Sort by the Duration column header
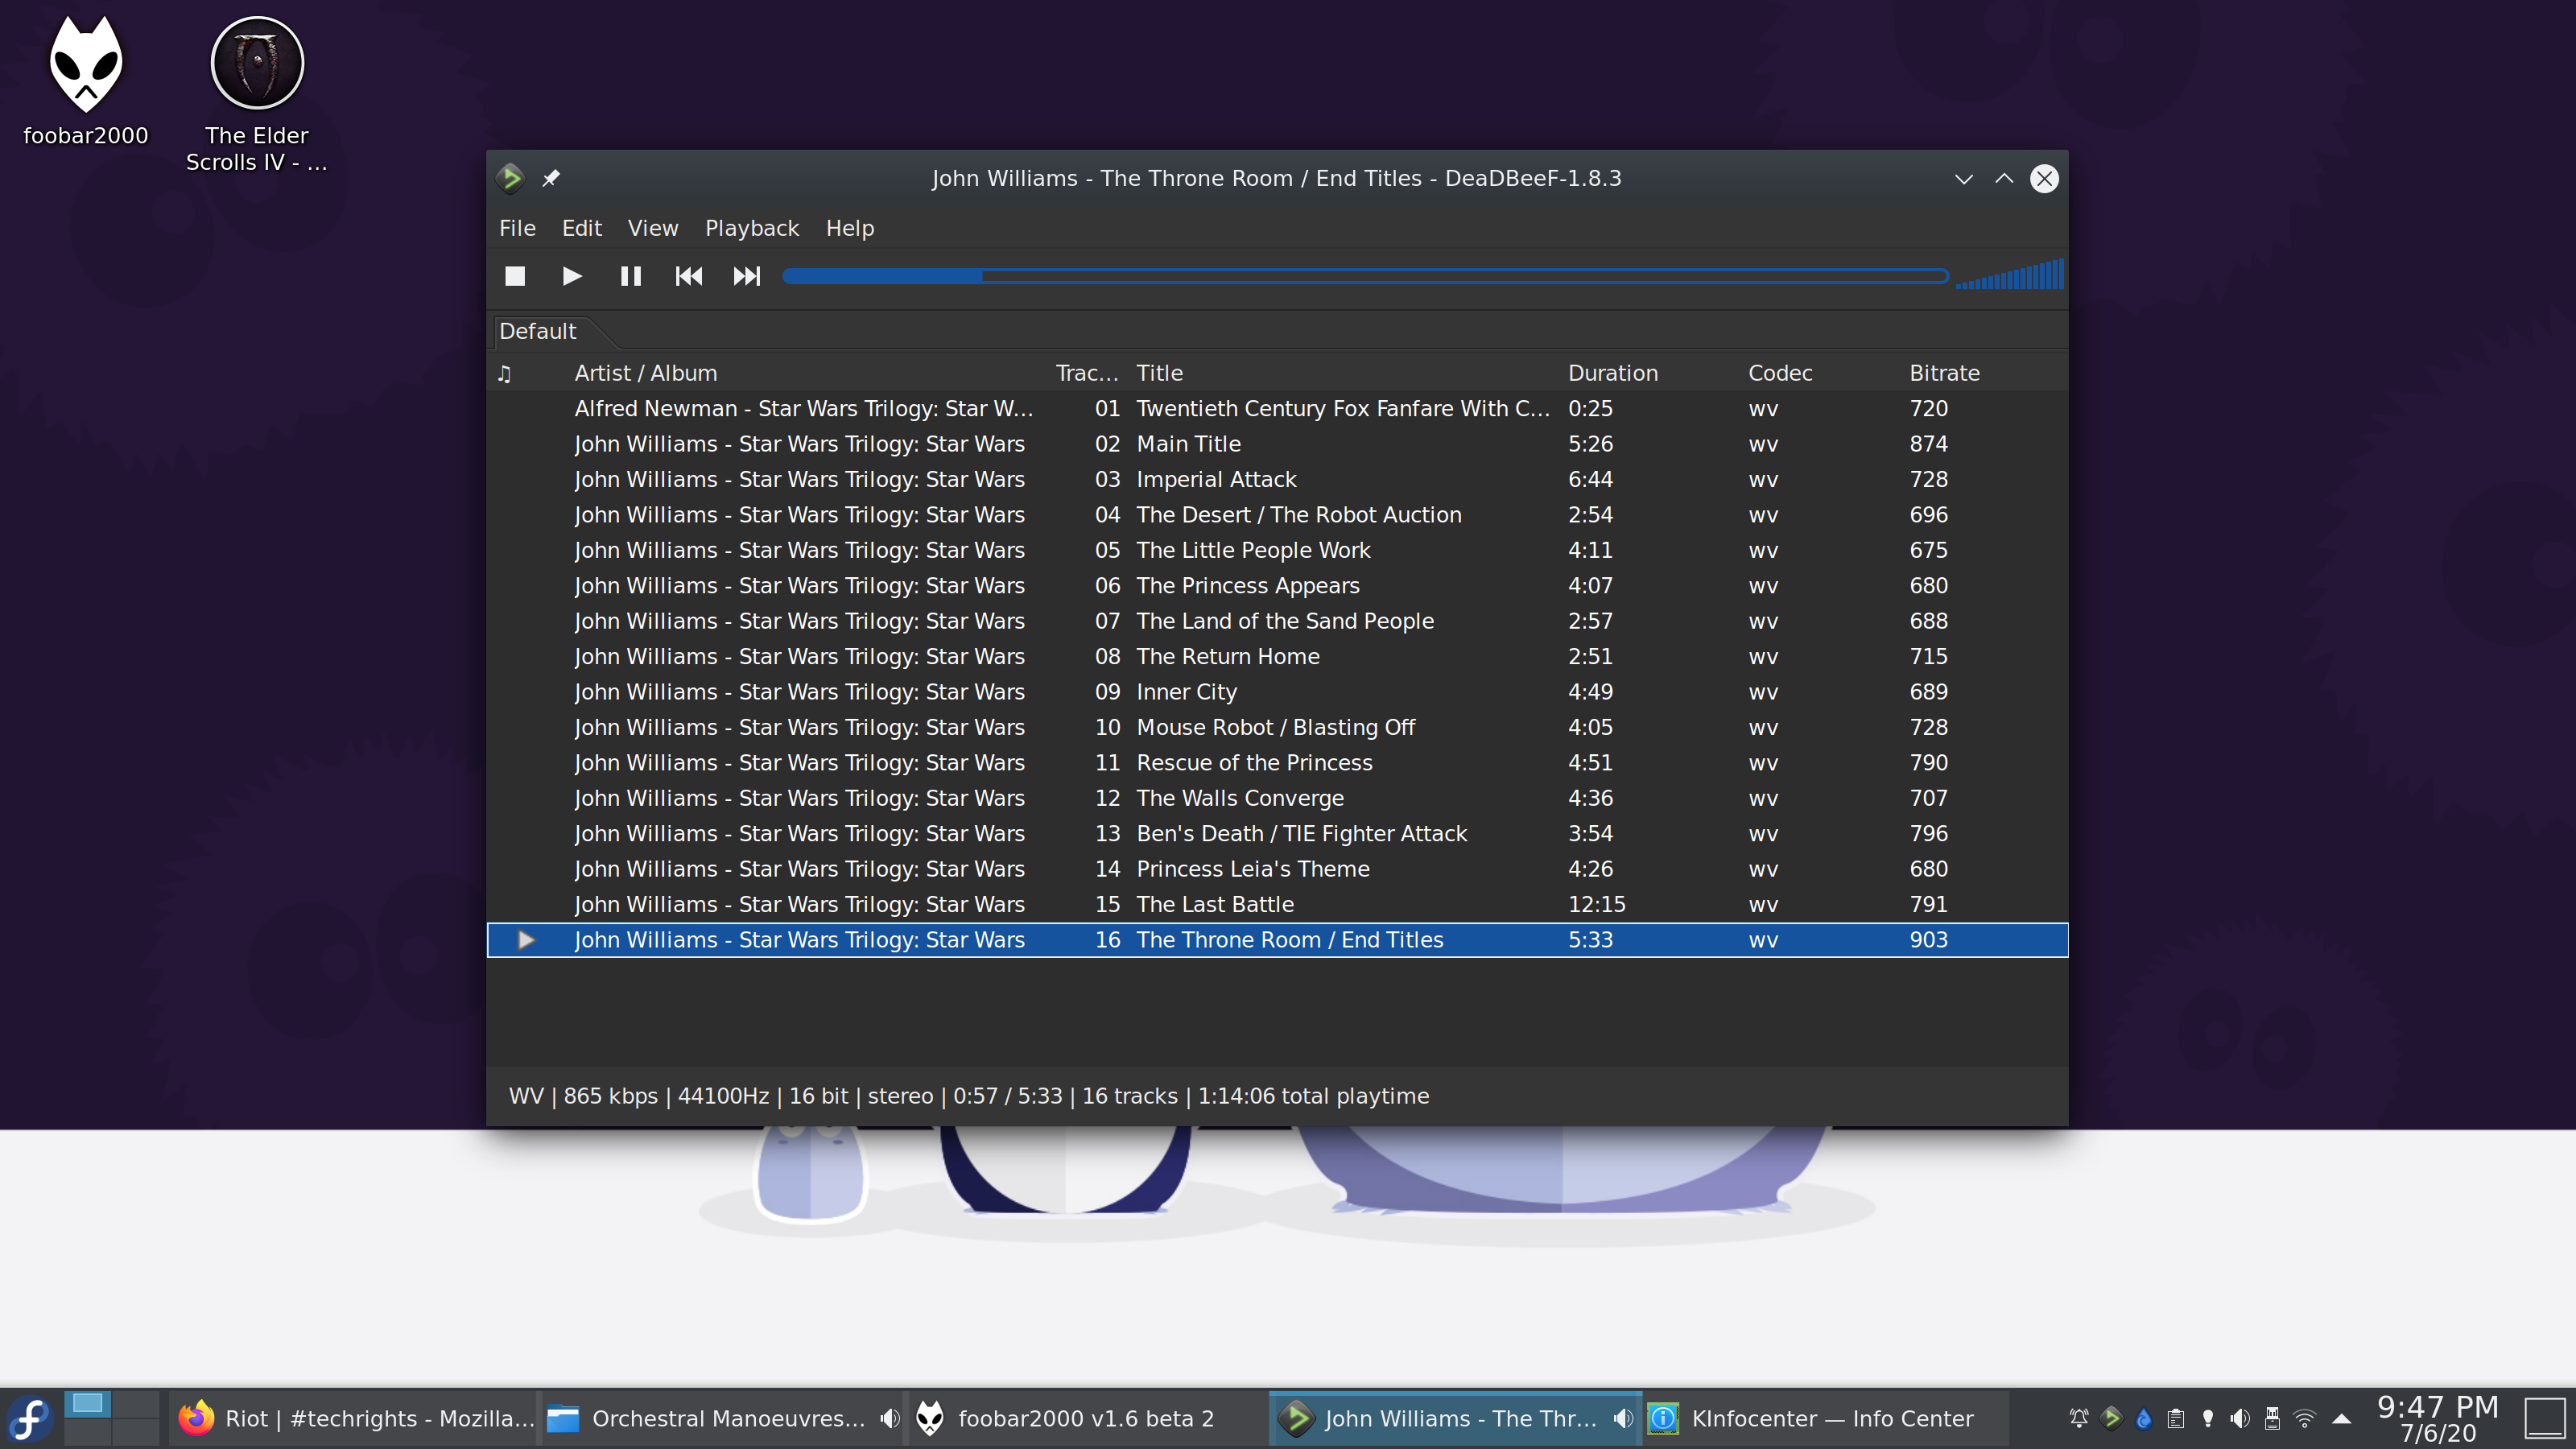Viewport: 2576px width, 1449px height. point(1612,373)
